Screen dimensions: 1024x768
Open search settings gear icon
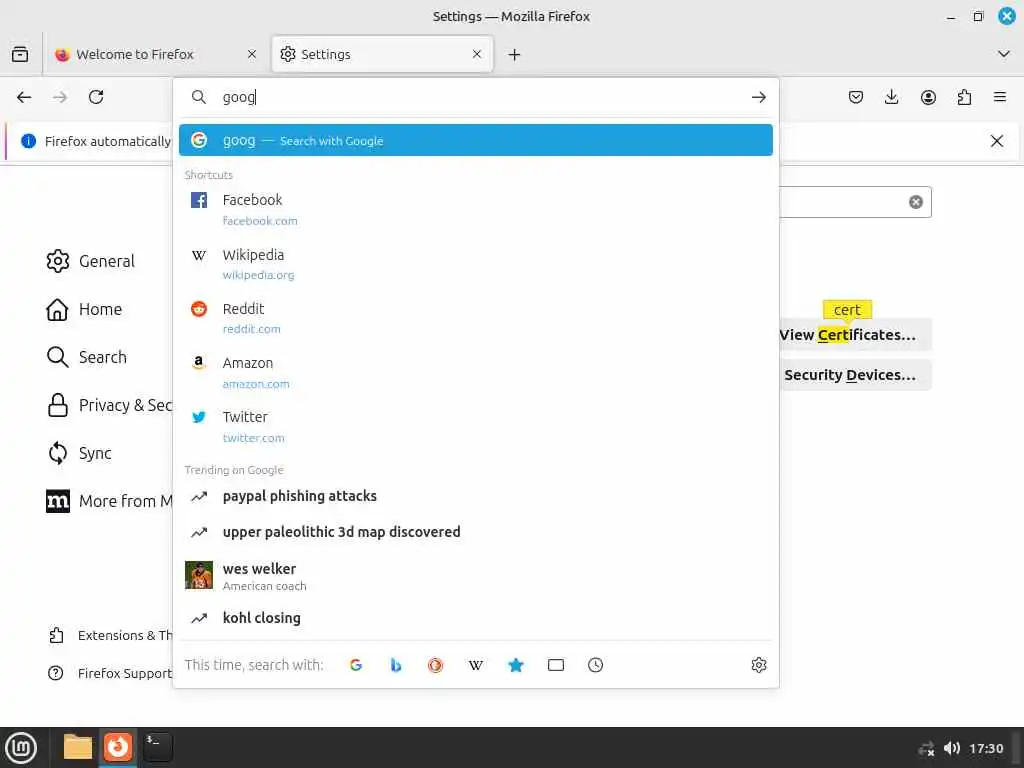pos(758,665)
